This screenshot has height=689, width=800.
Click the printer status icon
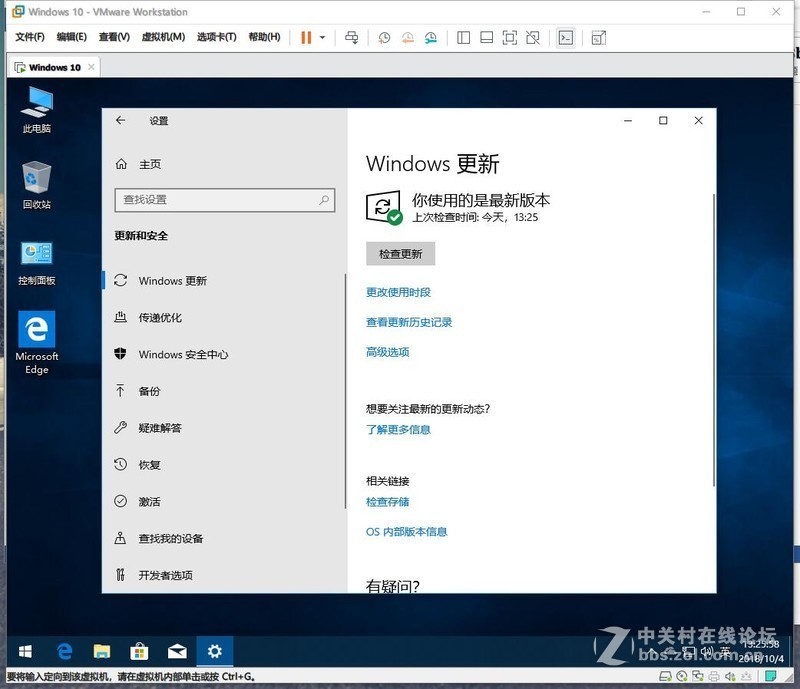[x=713, y=678]
